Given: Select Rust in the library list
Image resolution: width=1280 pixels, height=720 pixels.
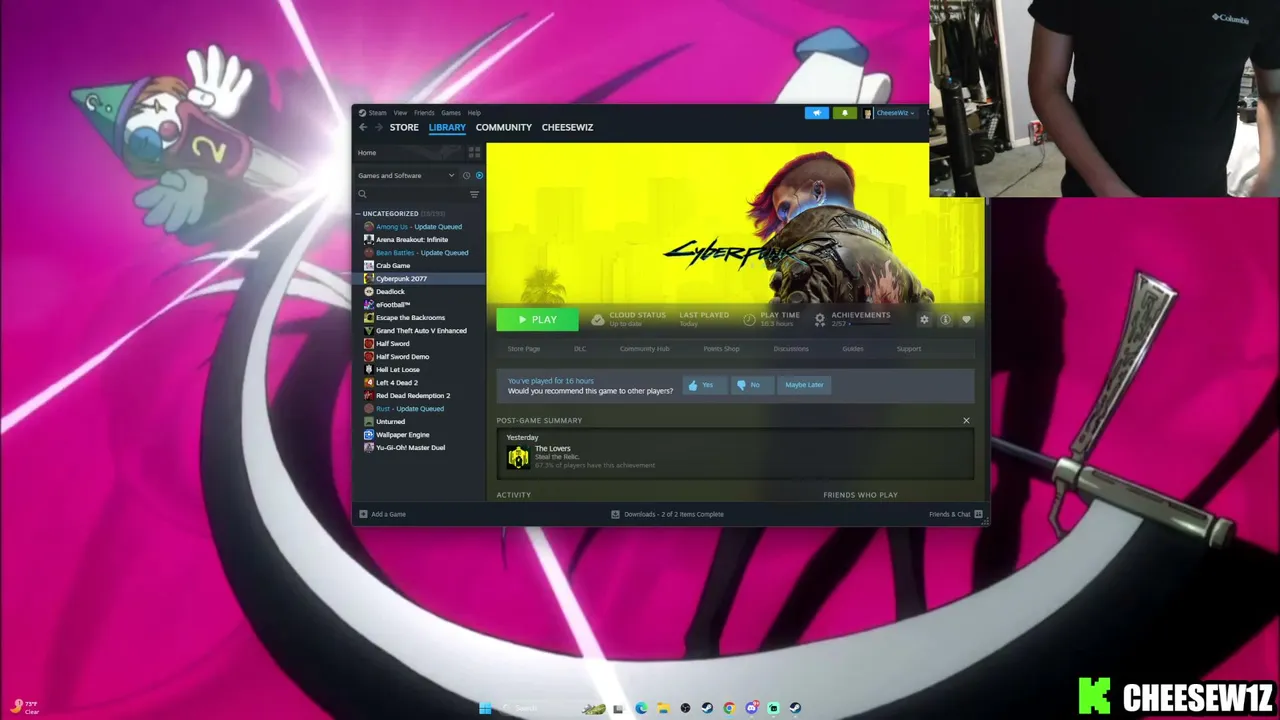Looking at the screenshot, I should click(x=420, y=409).
